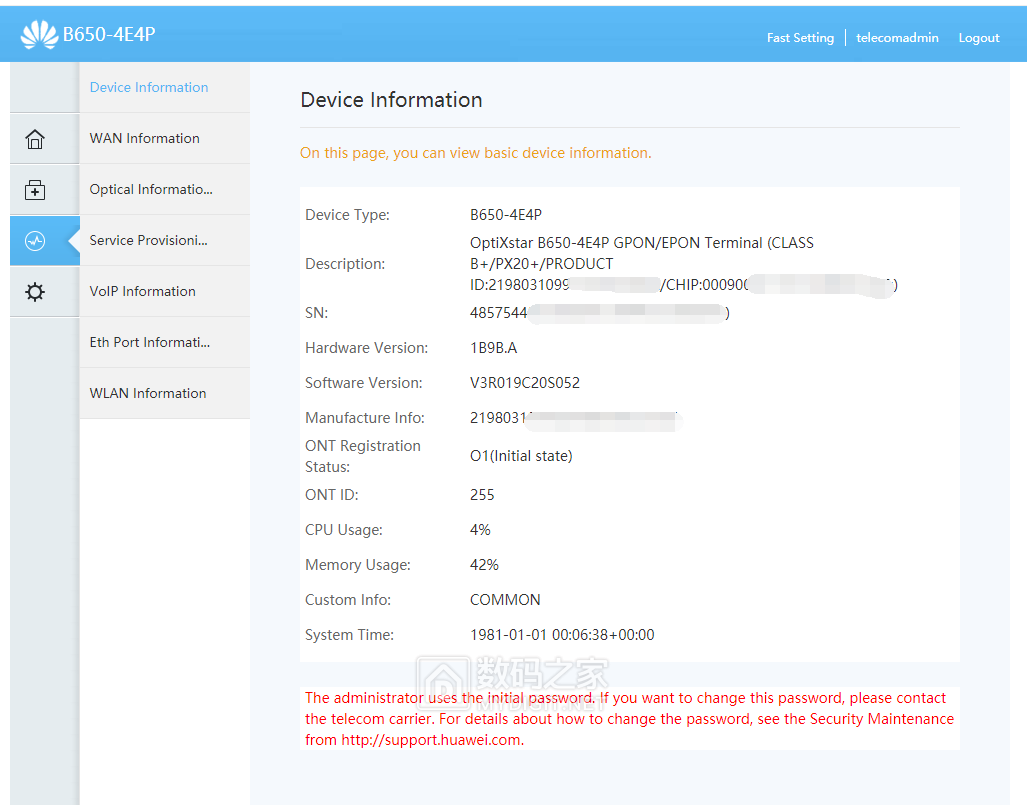Image resolution: width=1027 pixels, height=805 pixels.
Task: Click the B650-4E4P header title
Action: tap(109, 34)
